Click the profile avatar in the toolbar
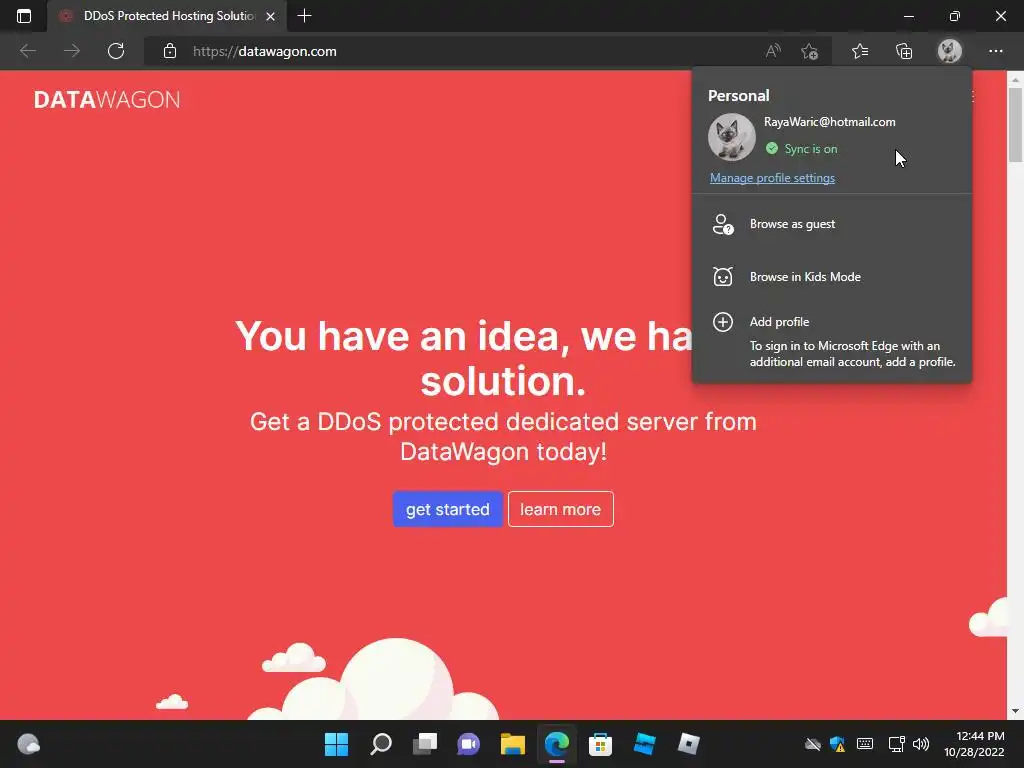Viewport: 1024px width, 768px height. coord(950,51)
